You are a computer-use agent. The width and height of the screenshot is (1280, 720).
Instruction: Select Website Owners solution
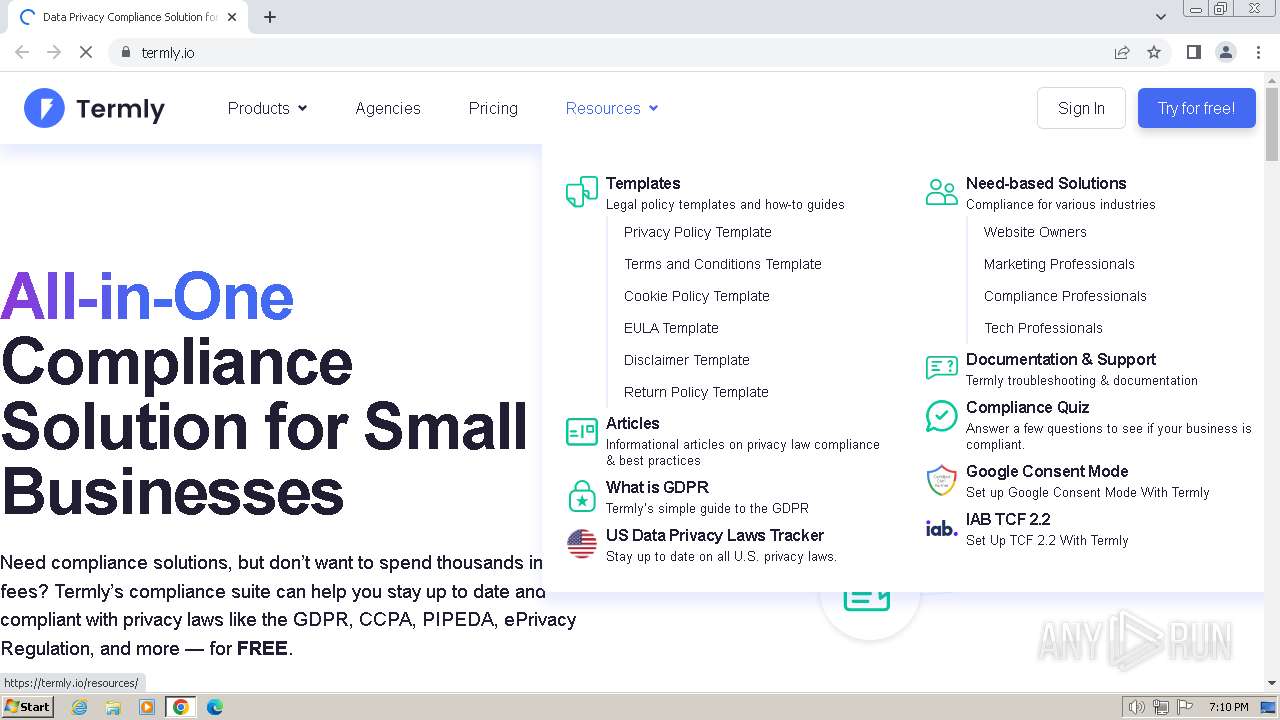click(1035, 232)
